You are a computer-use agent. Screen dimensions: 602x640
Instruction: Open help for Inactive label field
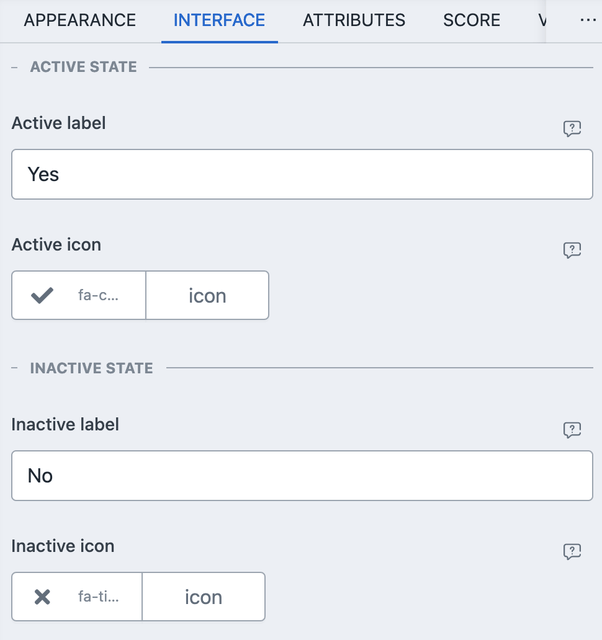pyautogui.click(x=572, y=430)
